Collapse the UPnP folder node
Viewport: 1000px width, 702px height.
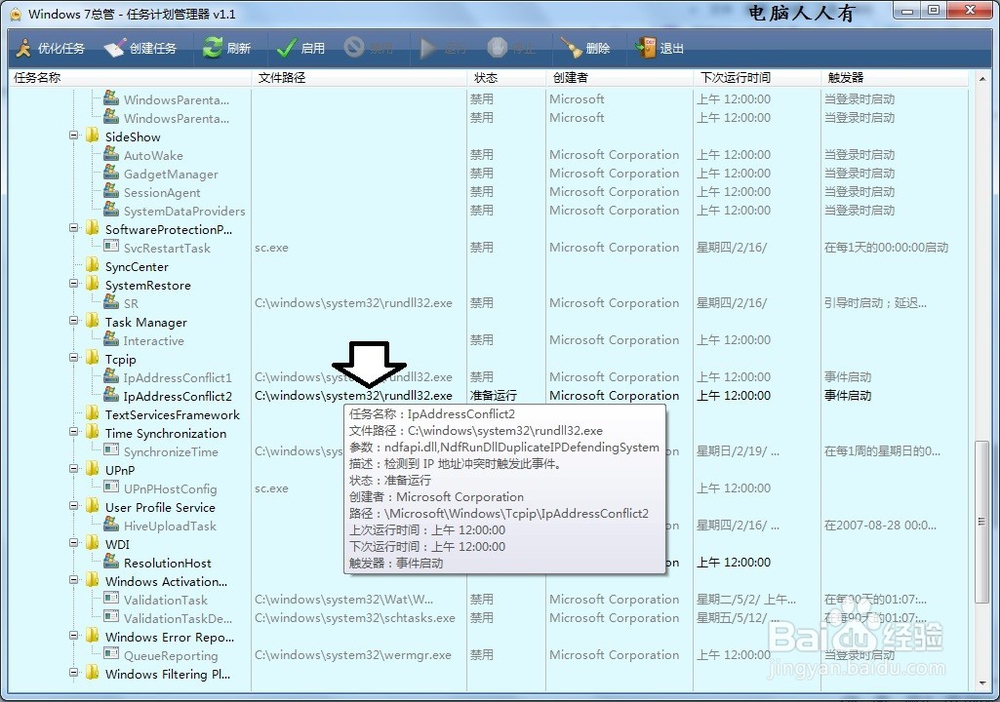pos(74,469)
